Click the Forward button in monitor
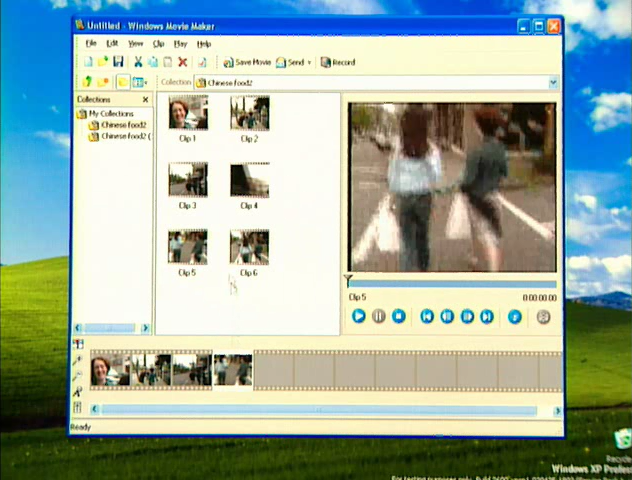 (x=487, y=317)
